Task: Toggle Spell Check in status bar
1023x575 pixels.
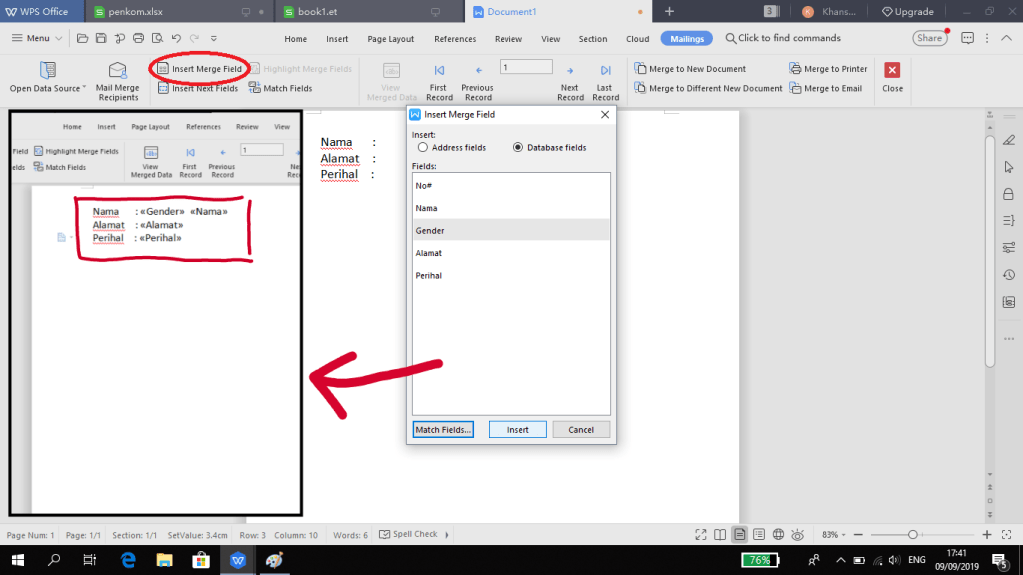Action: click(408, 534)
